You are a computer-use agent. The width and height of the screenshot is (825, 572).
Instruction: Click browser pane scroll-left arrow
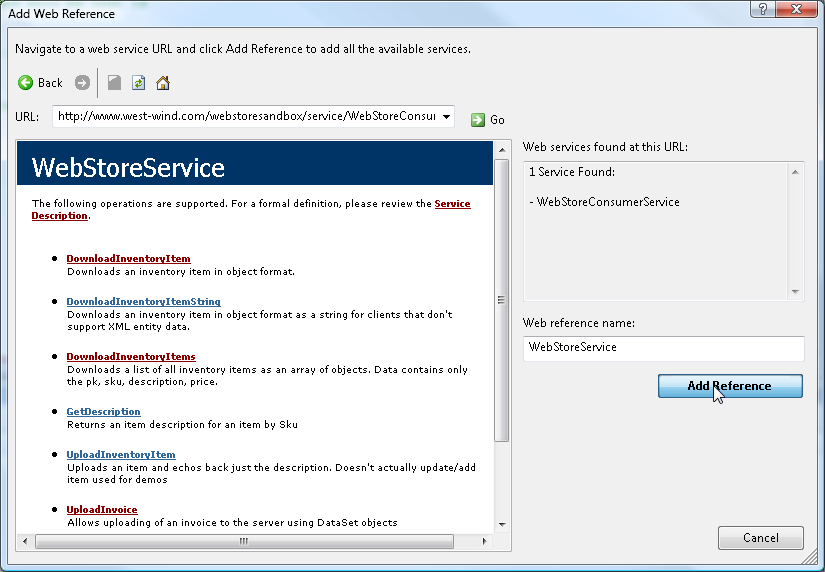25,541
